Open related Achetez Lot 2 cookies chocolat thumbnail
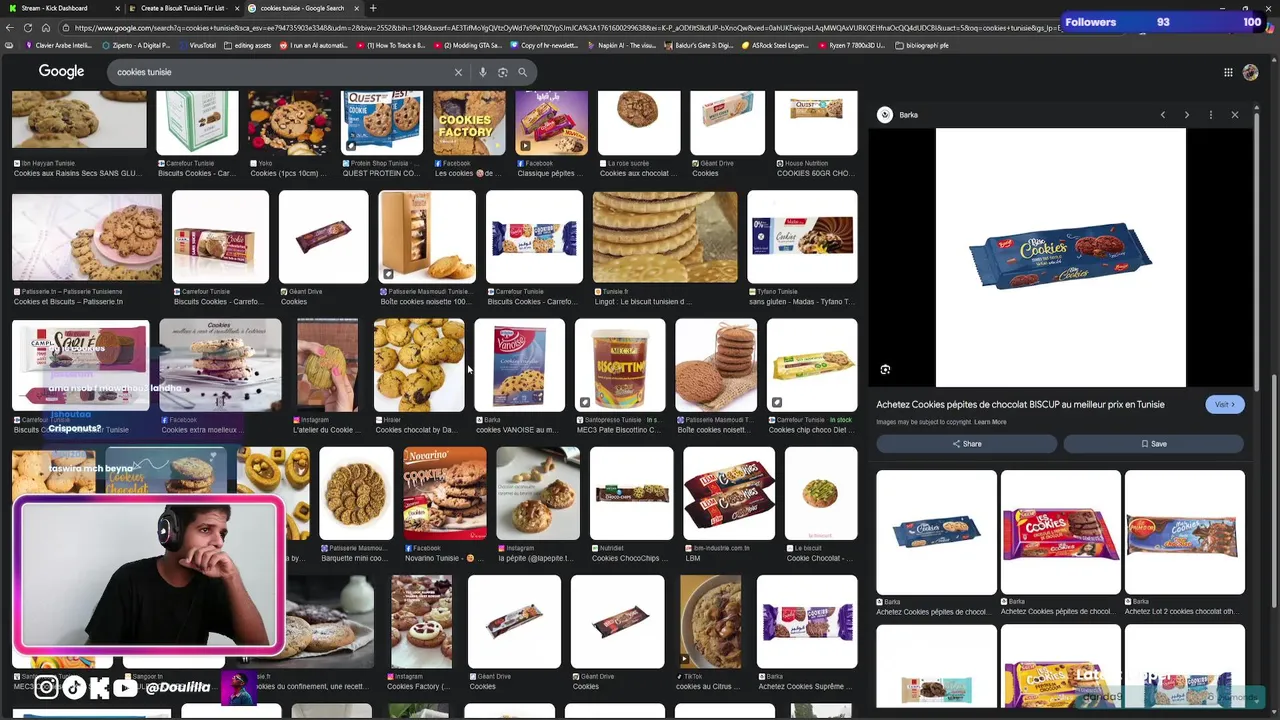The height and width of the screenshot is (720, 1280). (1184, 532)
